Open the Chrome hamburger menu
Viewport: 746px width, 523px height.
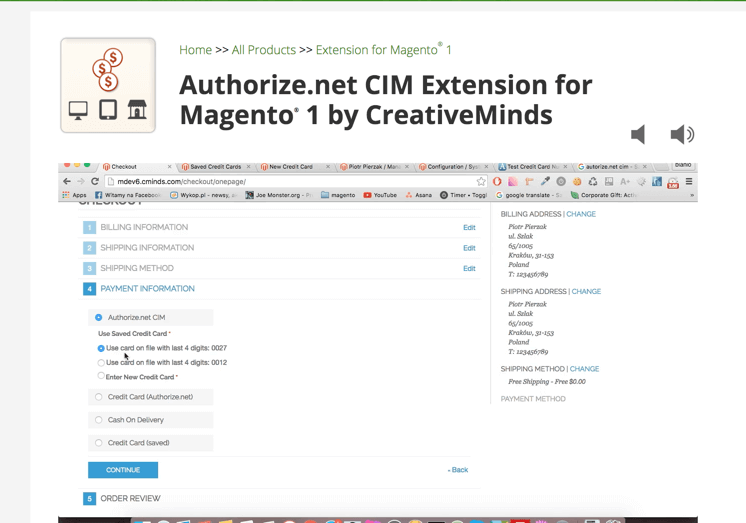click(689, 182)
